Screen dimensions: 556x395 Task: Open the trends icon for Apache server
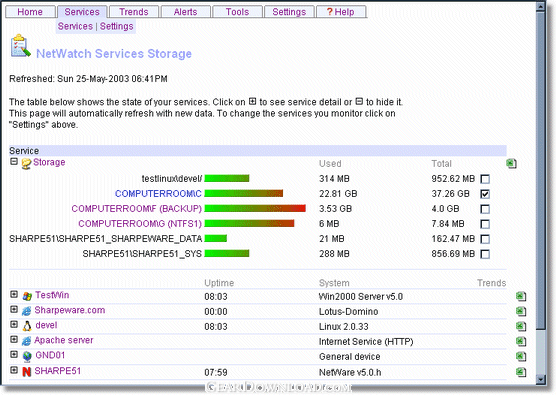[x=521, y=341]
